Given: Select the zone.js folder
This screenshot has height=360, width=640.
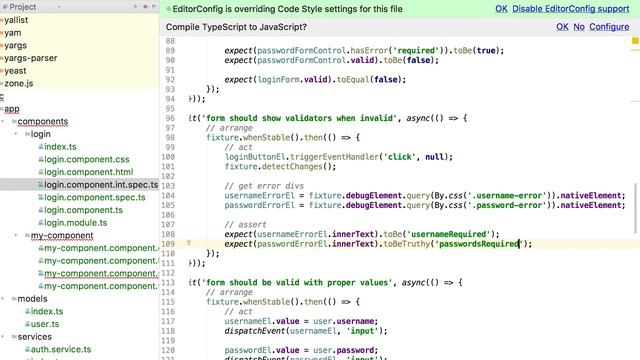Looking at the screenshot, I should click(19, 83).
